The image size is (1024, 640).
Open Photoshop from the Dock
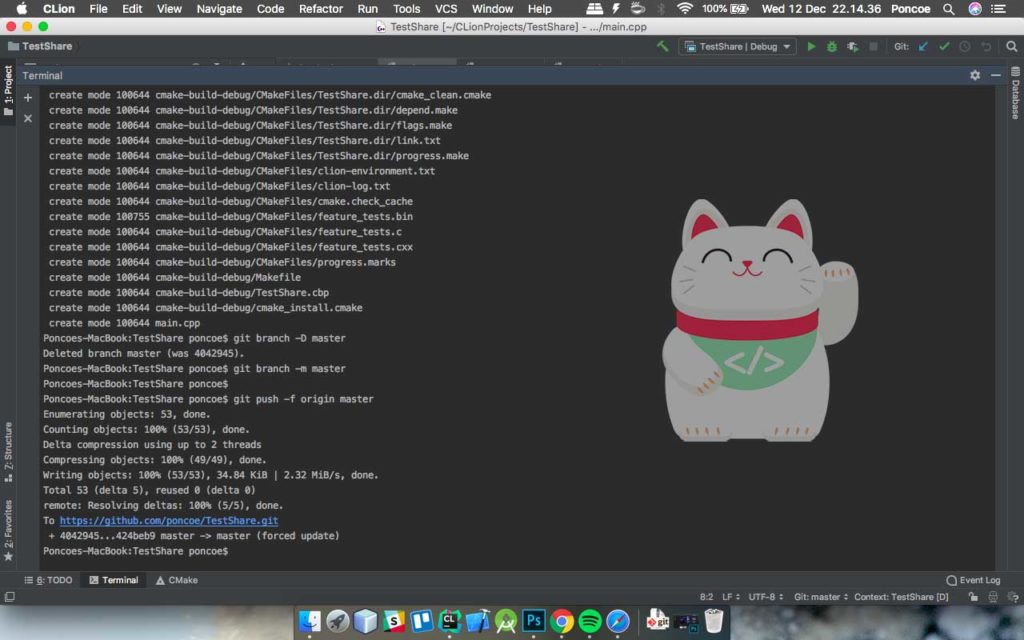[534, 621]
